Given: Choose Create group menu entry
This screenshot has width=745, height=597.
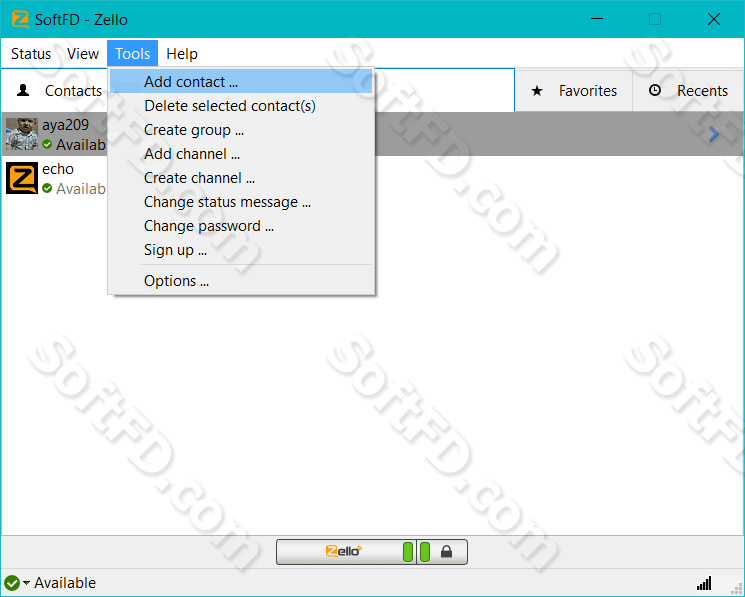Looking at the screenshot, I should click(241, 130).
